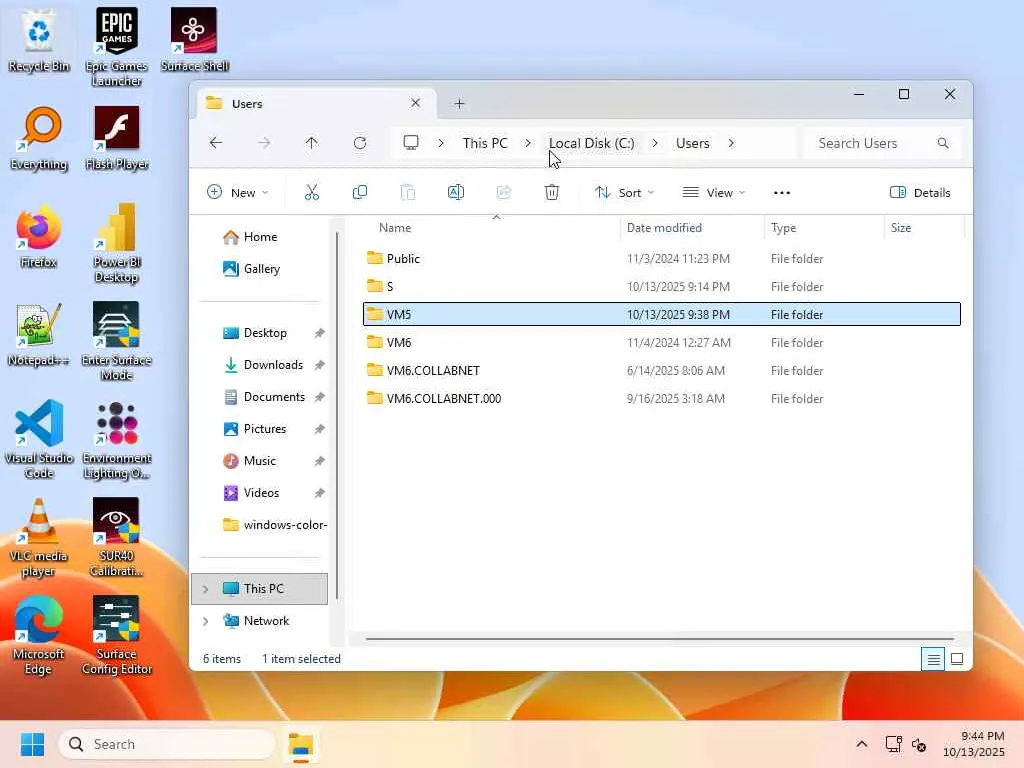Open Visual Studio Code shortcut

pos(39,439)
